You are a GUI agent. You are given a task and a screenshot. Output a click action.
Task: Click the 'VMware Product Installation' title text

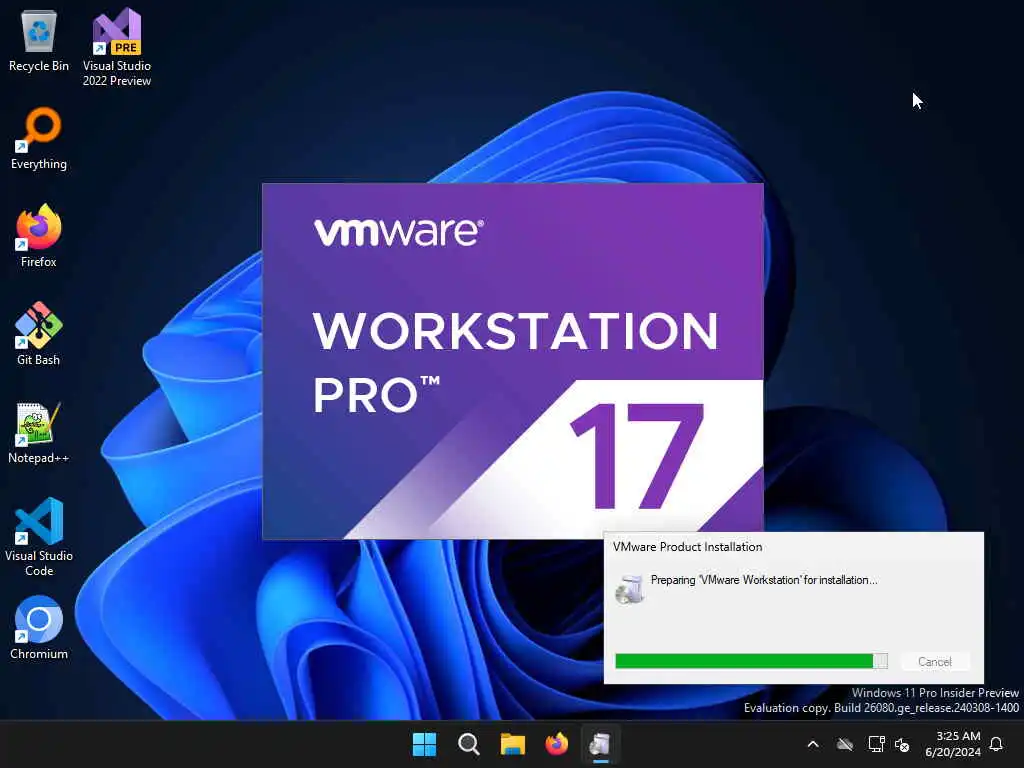pos(687,547)
